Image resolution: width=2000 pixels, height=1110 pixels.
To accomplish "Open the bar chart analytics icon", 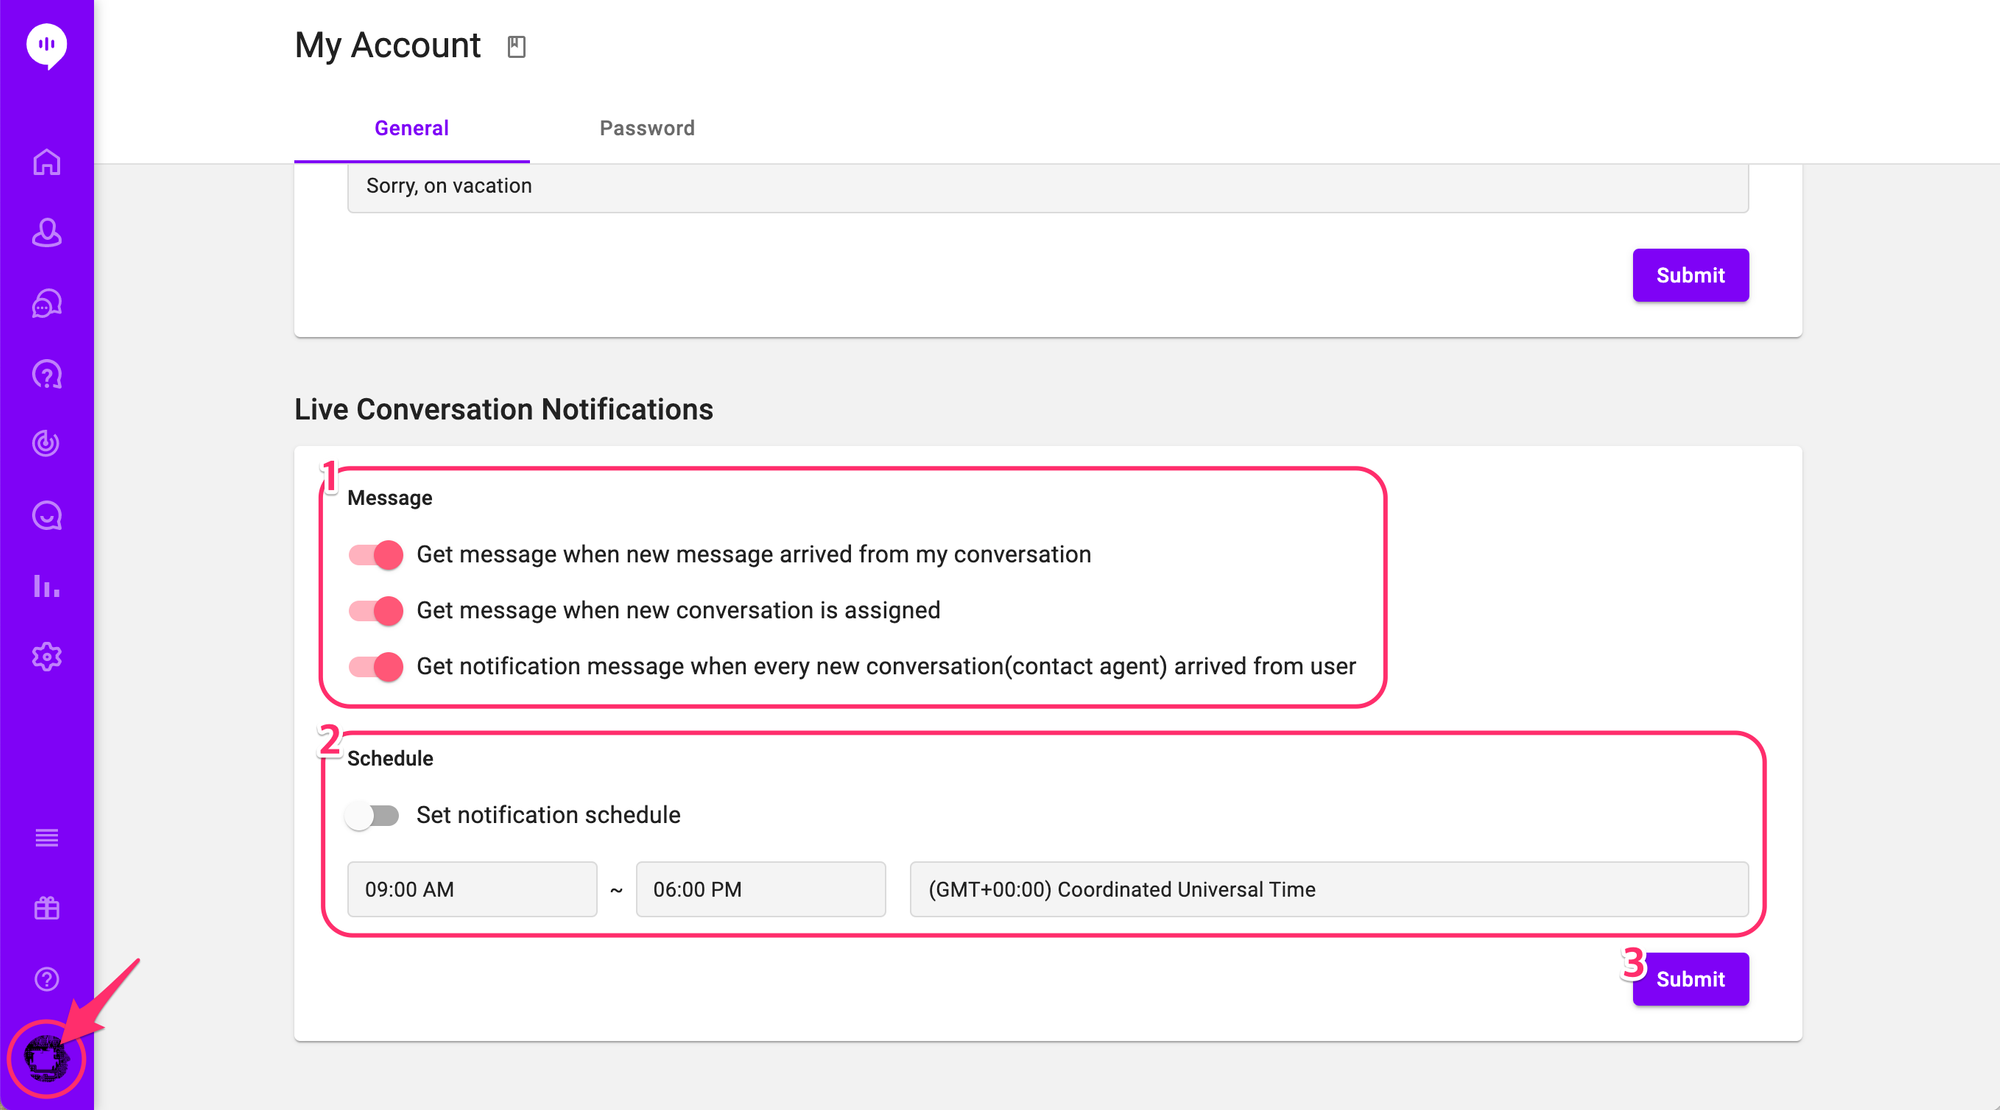I will pos(47,586).
